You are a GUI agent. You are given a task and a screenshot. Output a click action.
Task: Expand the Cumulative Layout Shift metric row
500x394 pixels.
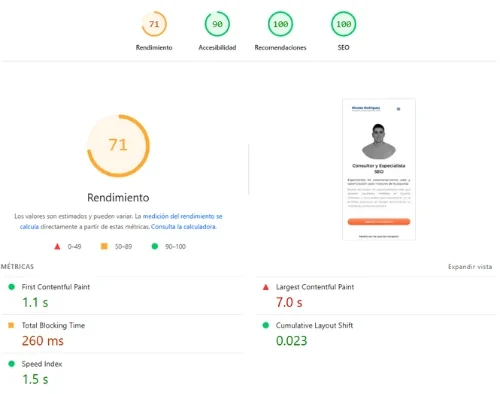point(376,334)
